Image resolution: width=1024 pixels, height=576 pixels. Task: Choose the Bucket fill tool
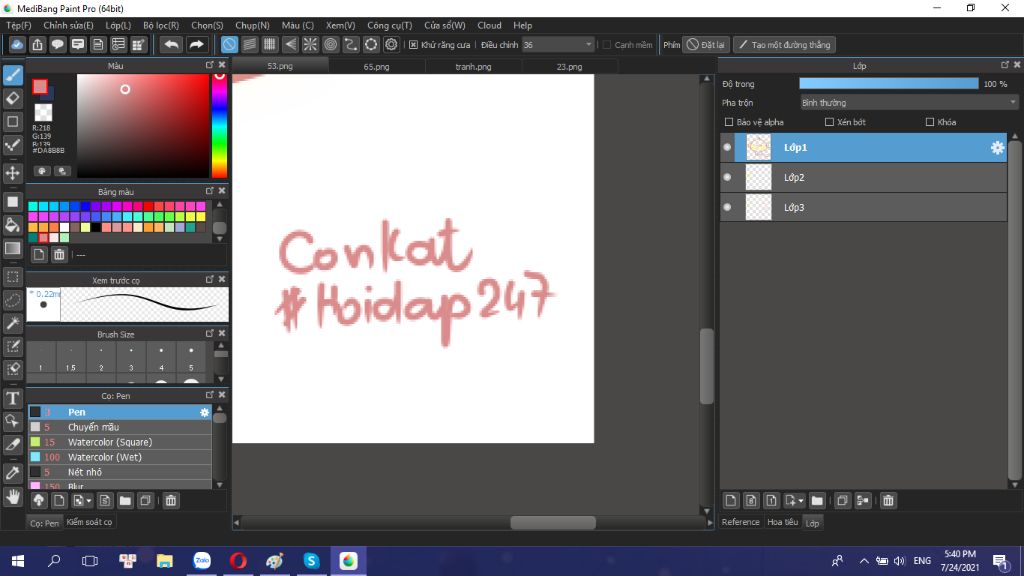12,225
